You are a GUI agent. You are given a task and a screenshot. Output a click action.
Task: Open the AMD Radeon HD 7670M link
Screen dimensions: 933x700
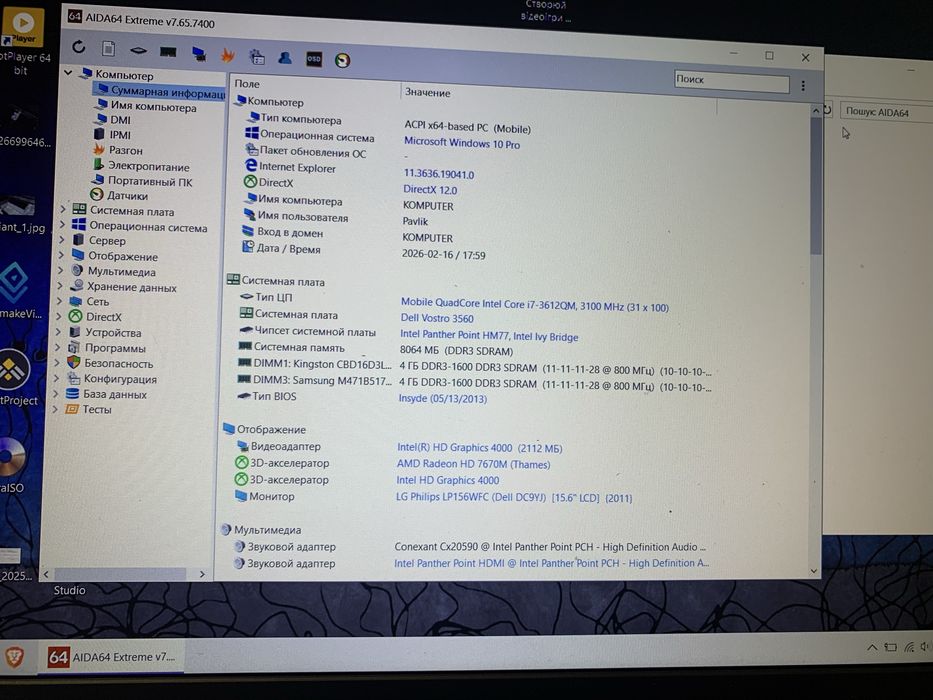473,464
